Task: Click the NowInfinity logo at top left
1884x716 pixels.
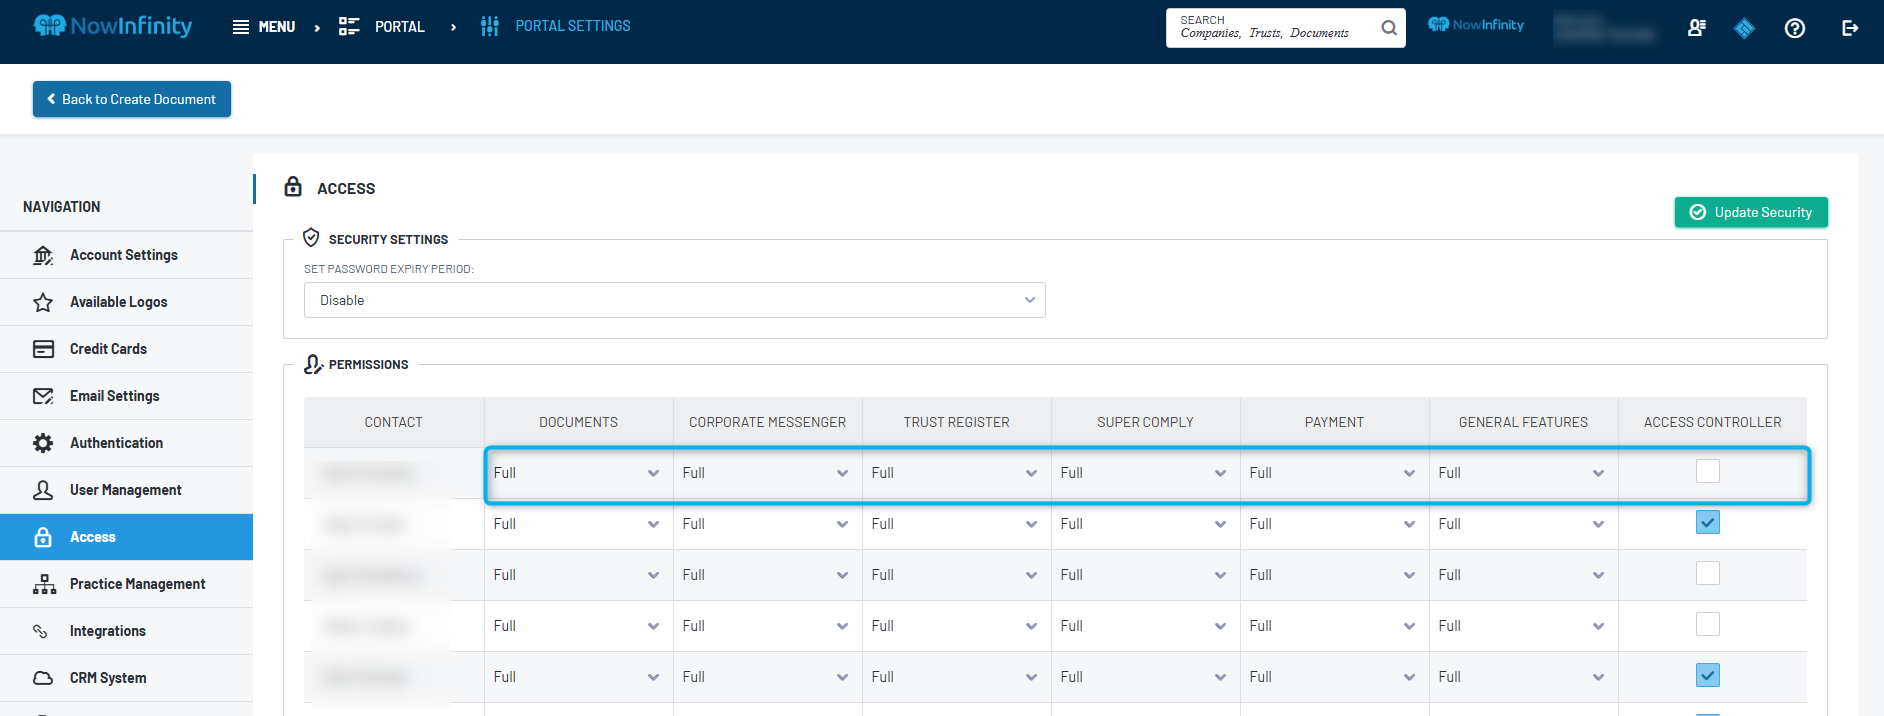Action: 113,26
